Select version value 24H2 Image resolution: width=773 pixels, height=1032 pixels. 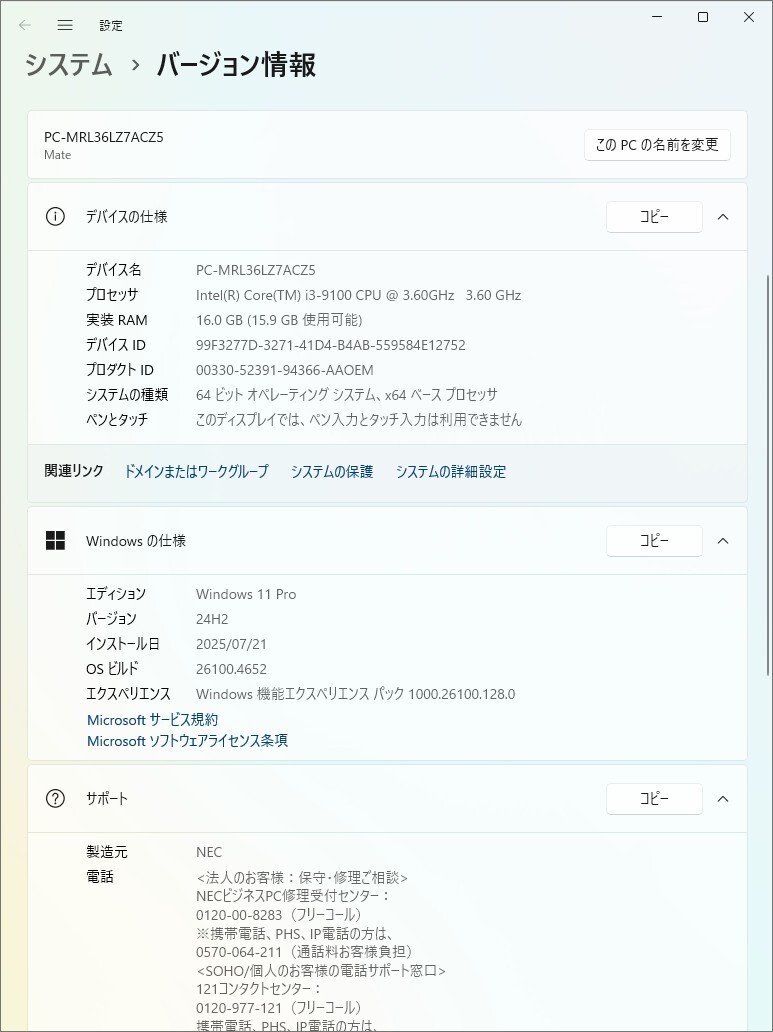click(x=212, y=619)
